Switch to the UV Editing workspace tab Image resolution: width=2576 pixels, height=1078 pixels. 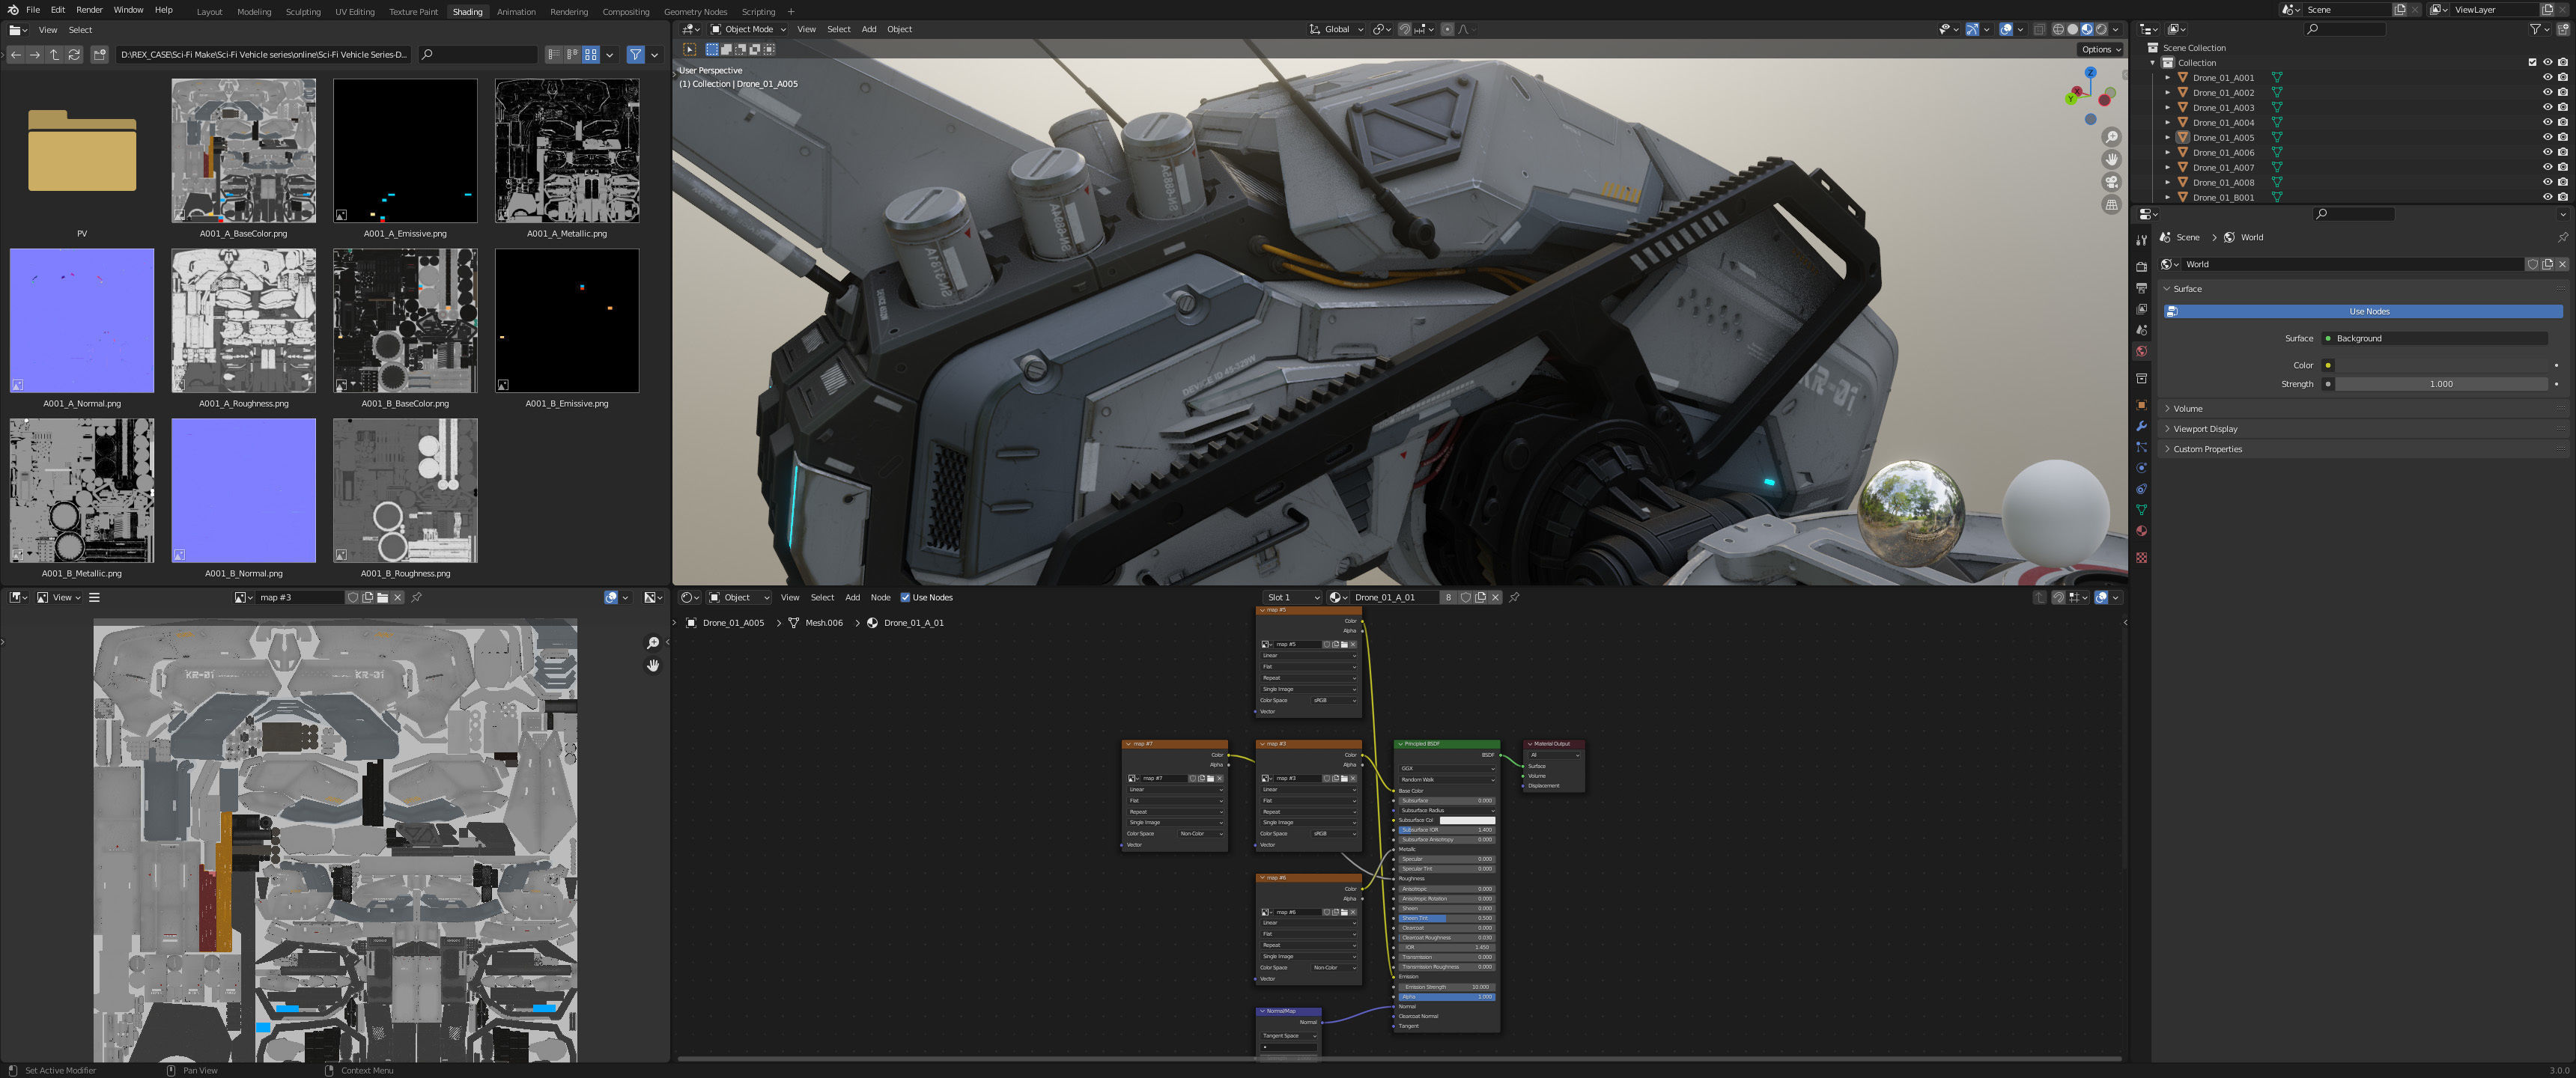pos(354,12)
